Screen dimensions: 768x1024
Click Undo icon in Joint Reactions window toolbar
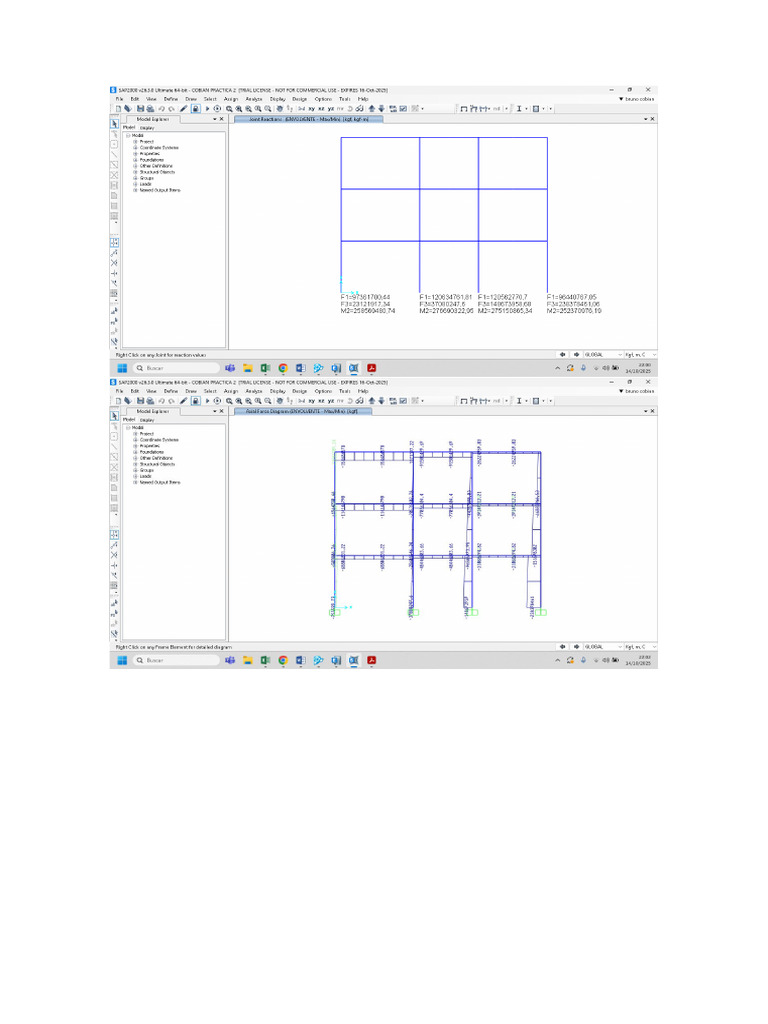[161, 109]
